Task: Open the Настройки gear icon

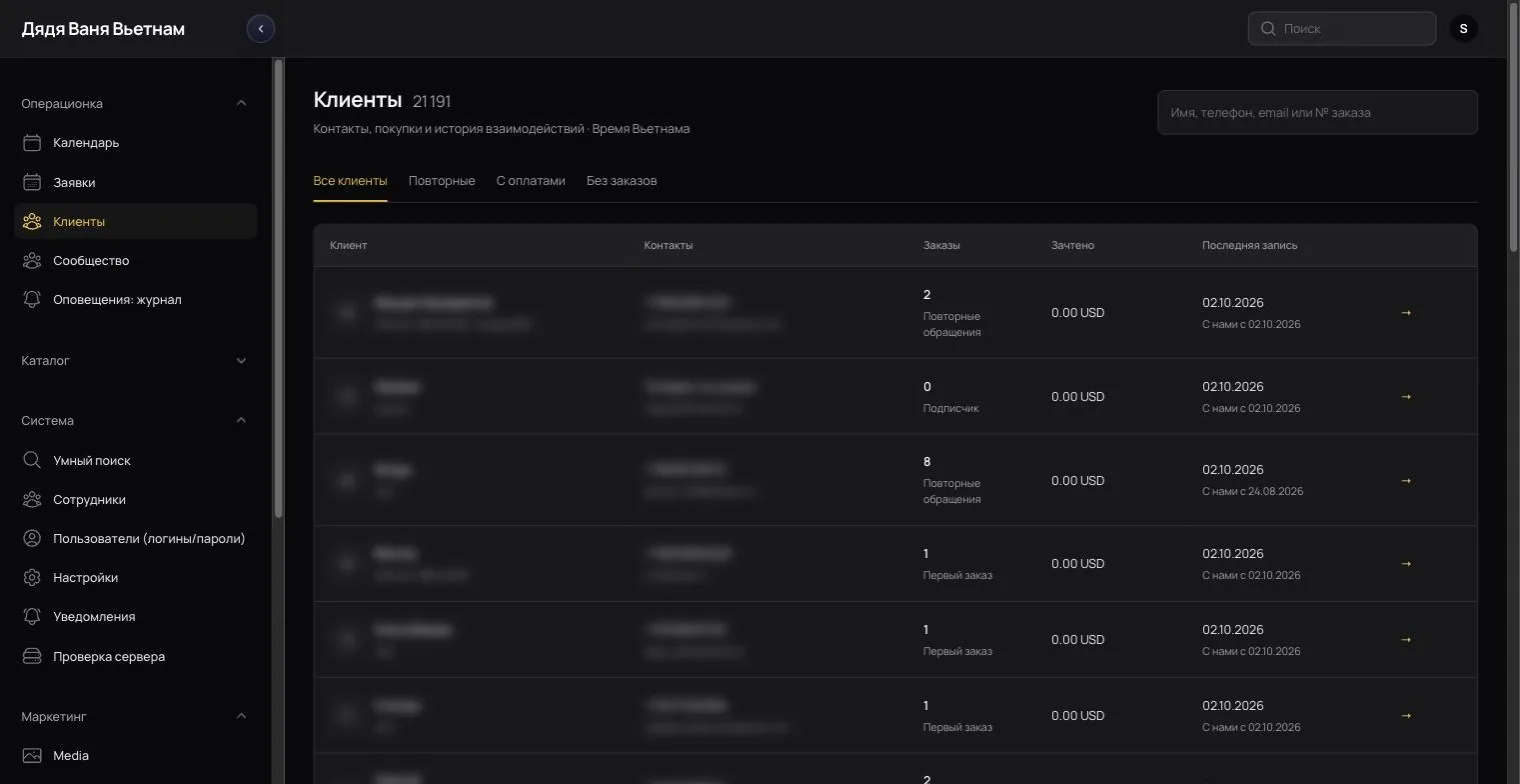Action: tap(32, 577)
